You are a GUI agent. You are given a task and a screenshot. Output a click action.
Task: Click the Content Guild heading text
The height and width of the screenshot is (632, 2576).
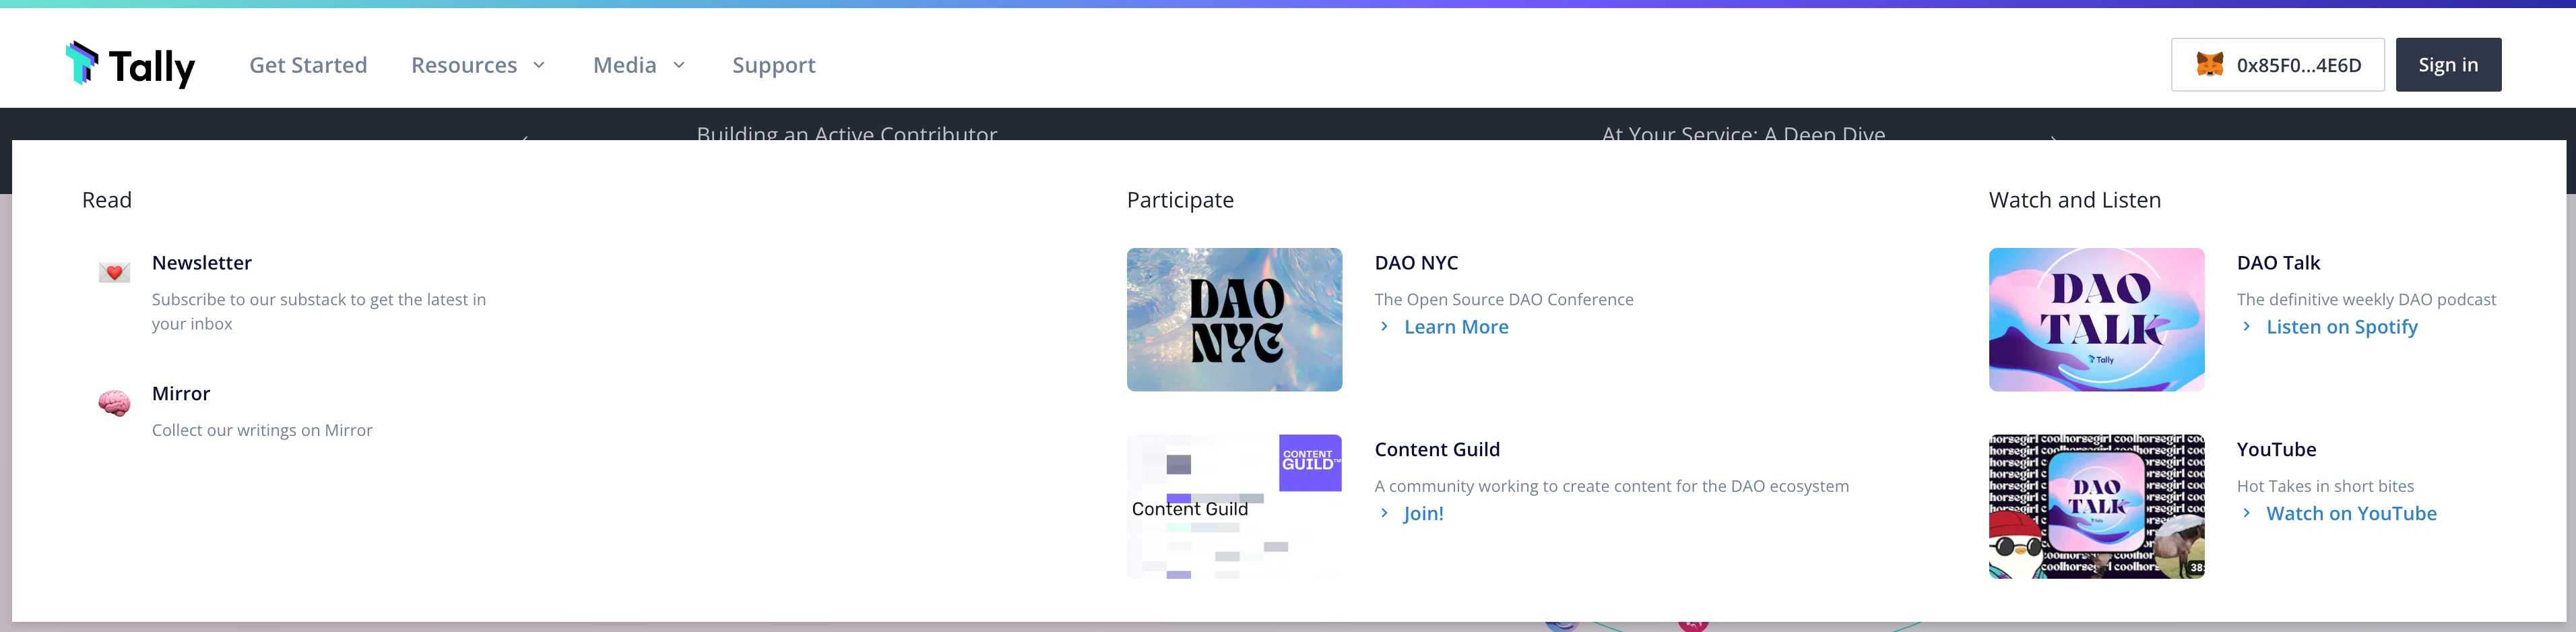coord(1437,449)
